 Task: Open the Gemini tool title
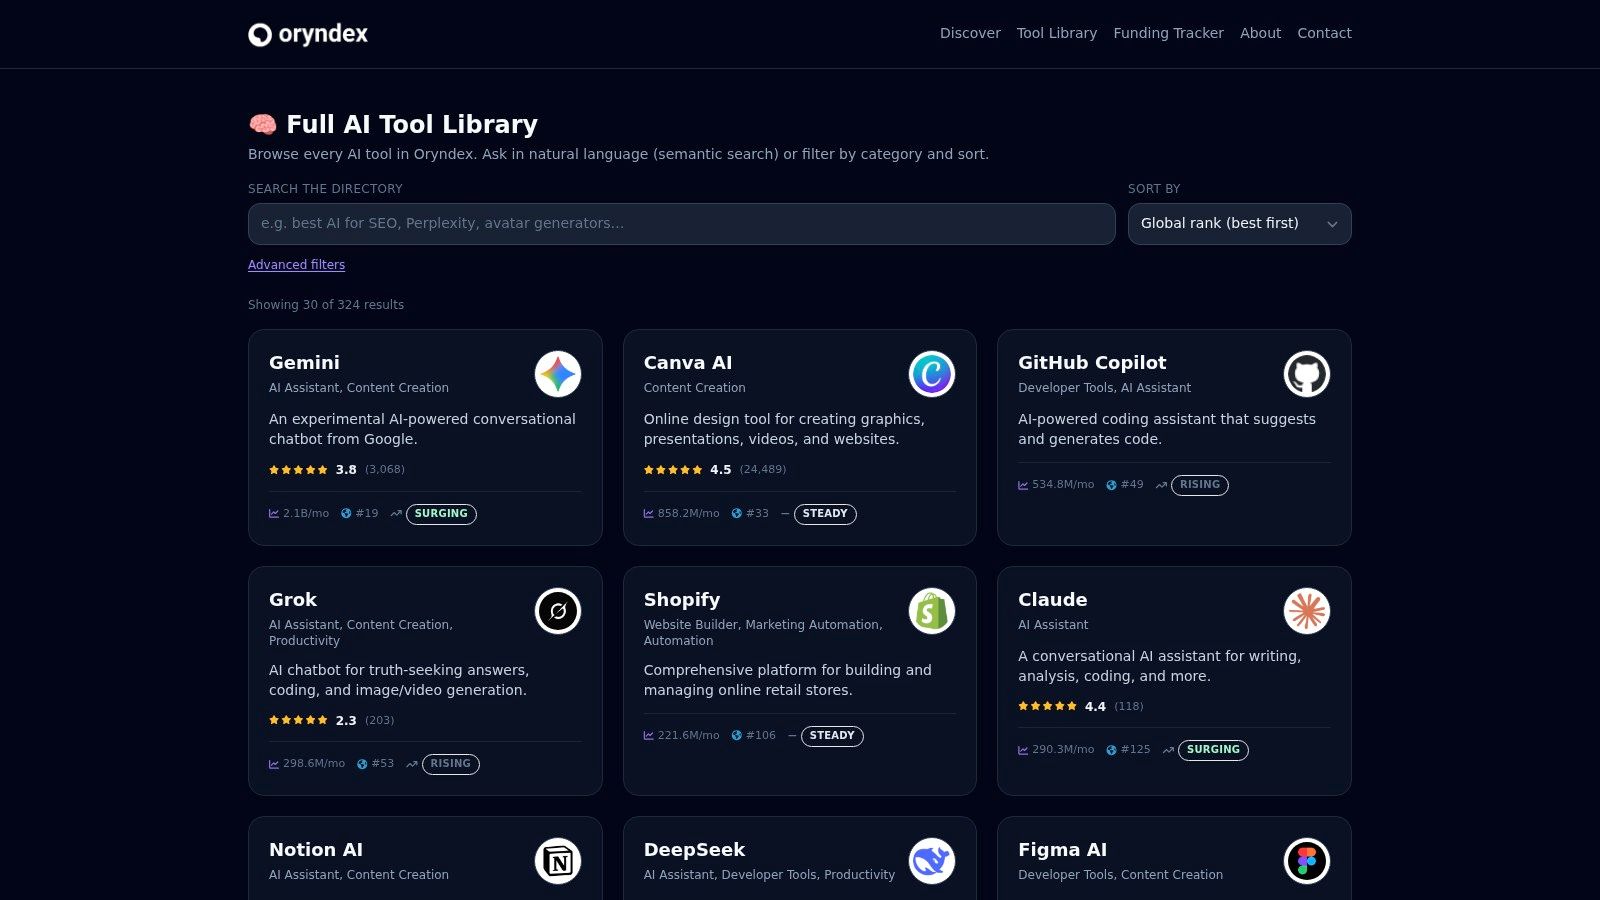coord(304,363)
